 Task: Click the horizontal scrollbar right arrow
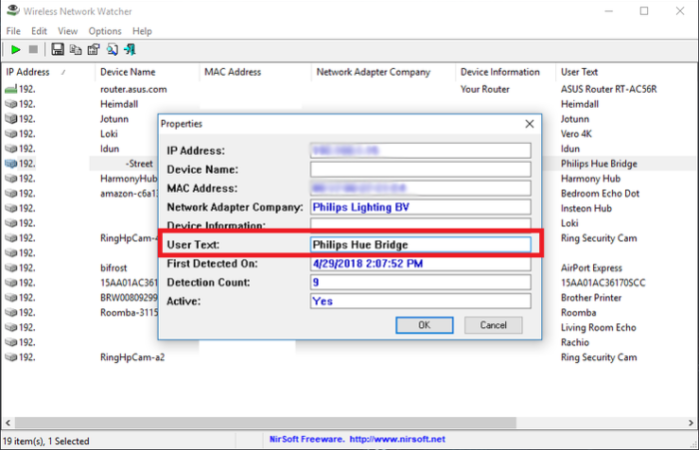coord(691,422)
